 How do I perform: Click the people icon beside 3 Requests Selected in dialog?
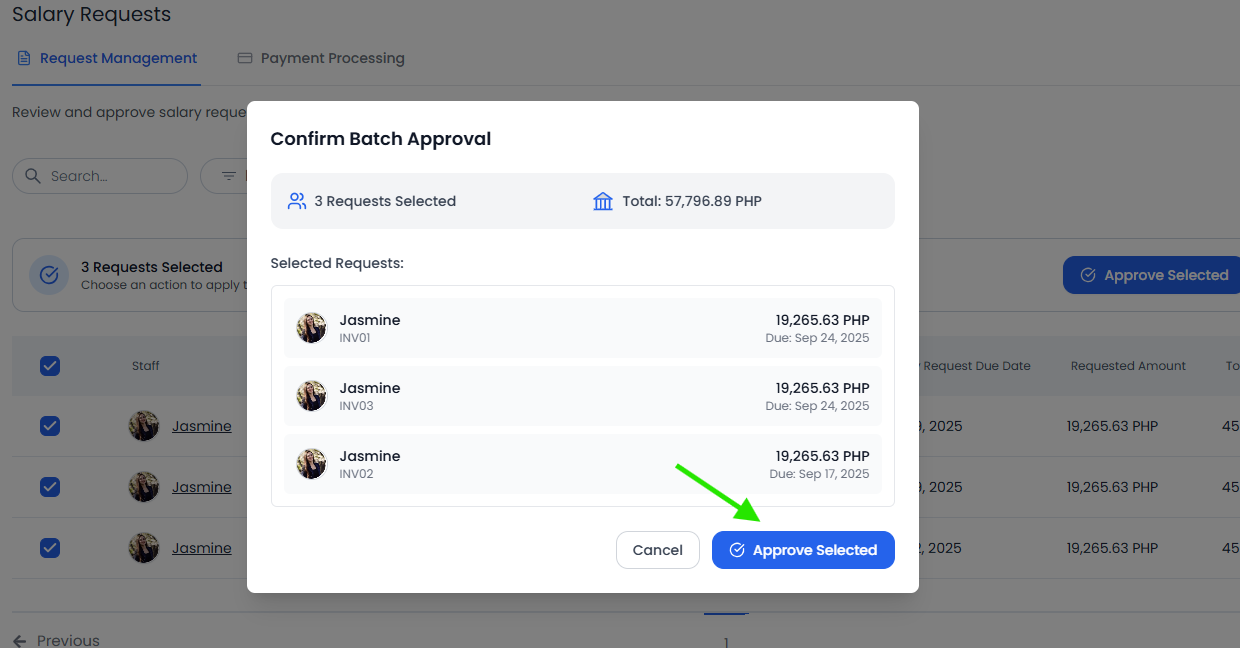coord(296,201)
